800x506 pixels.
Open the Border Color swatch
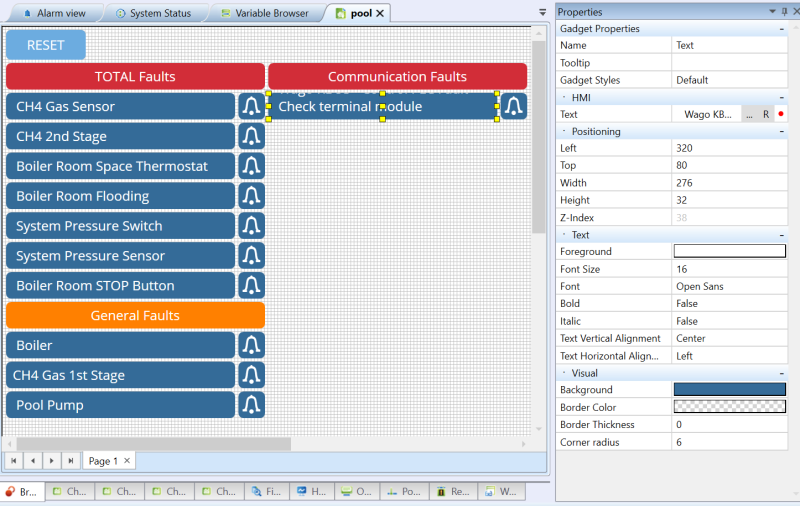pyautogui.click(x=730, y=407)
